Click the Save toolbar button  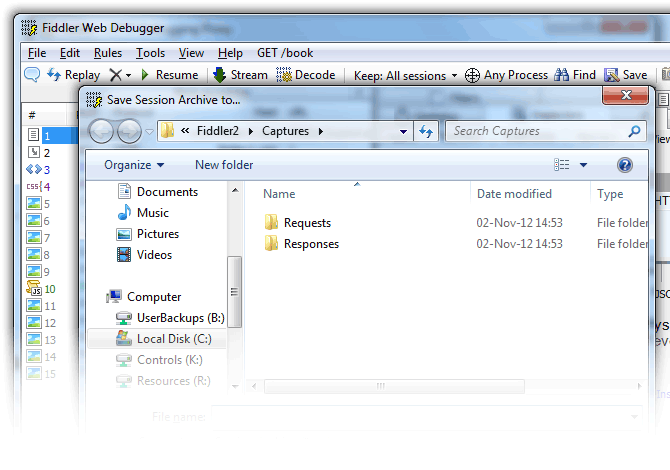click(x=626, y=75)
